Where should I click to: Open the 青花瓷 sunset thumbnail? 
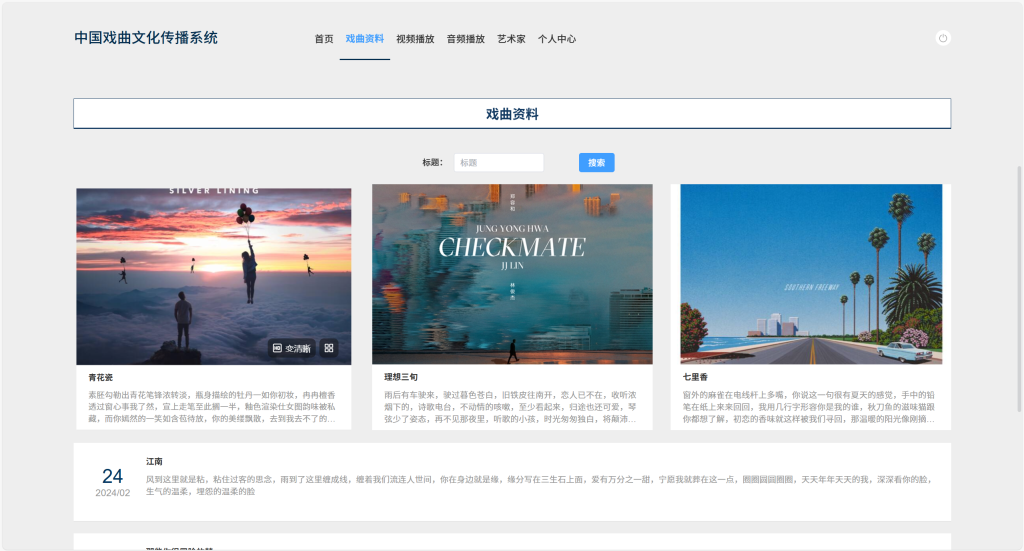pos(214,277)
